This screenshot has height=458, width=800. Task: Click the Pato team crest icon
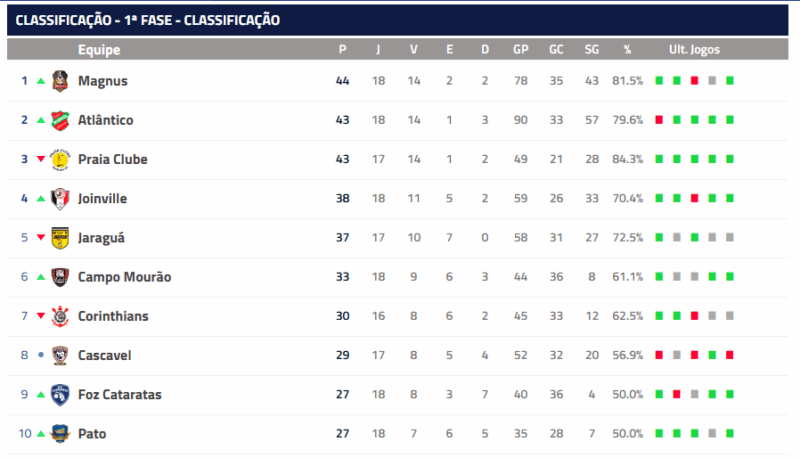(61, 433)
